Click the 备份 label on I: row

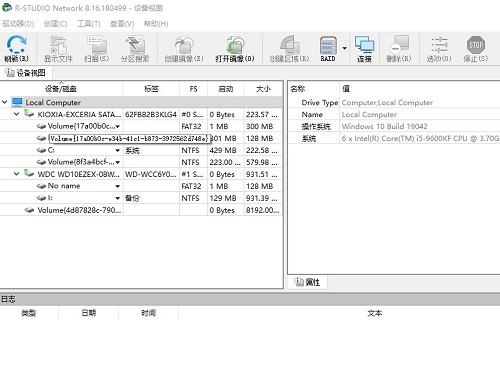[x=132, y=198]
